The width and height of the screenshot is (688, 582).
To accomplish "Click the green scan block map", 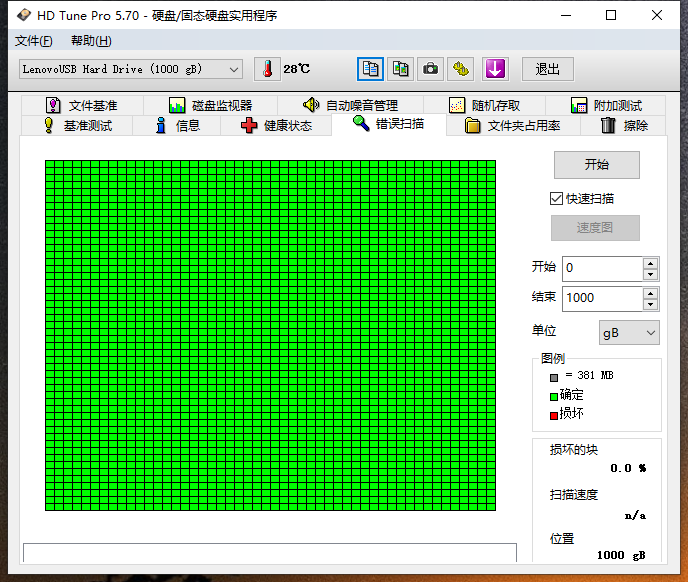I will (x=270, y=335).
